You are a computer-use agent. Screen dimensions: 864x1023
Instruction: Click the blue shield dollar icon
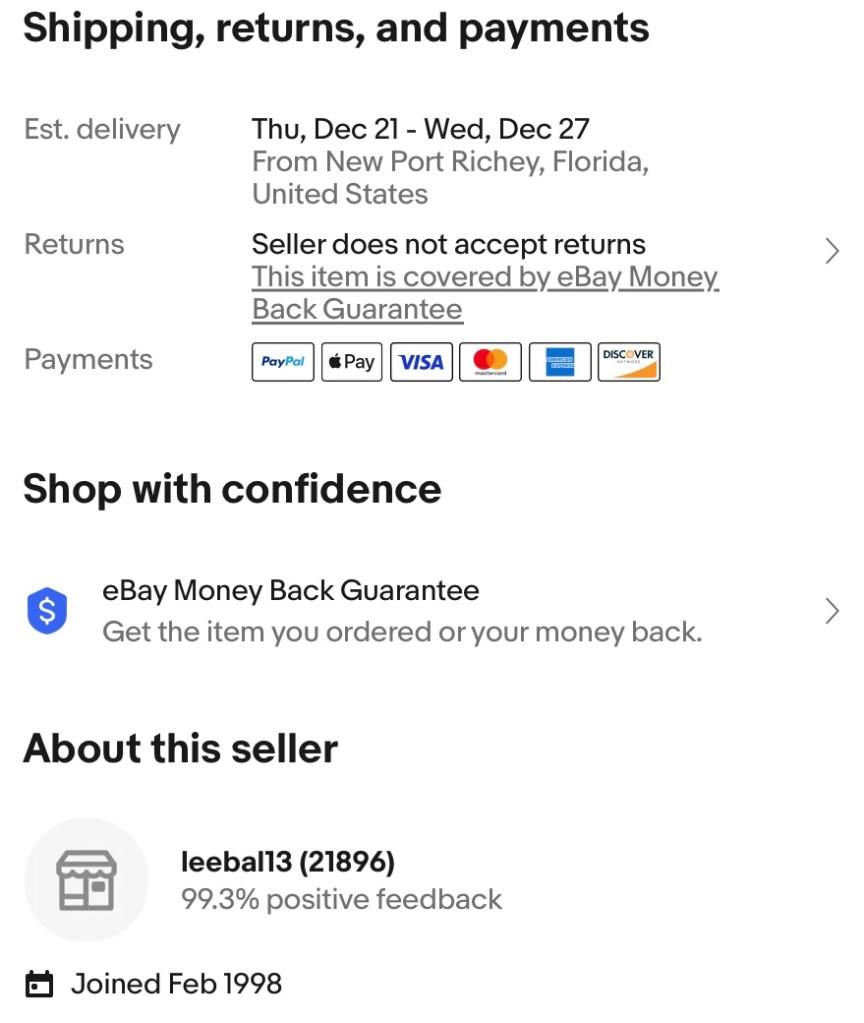coord(47,611)
